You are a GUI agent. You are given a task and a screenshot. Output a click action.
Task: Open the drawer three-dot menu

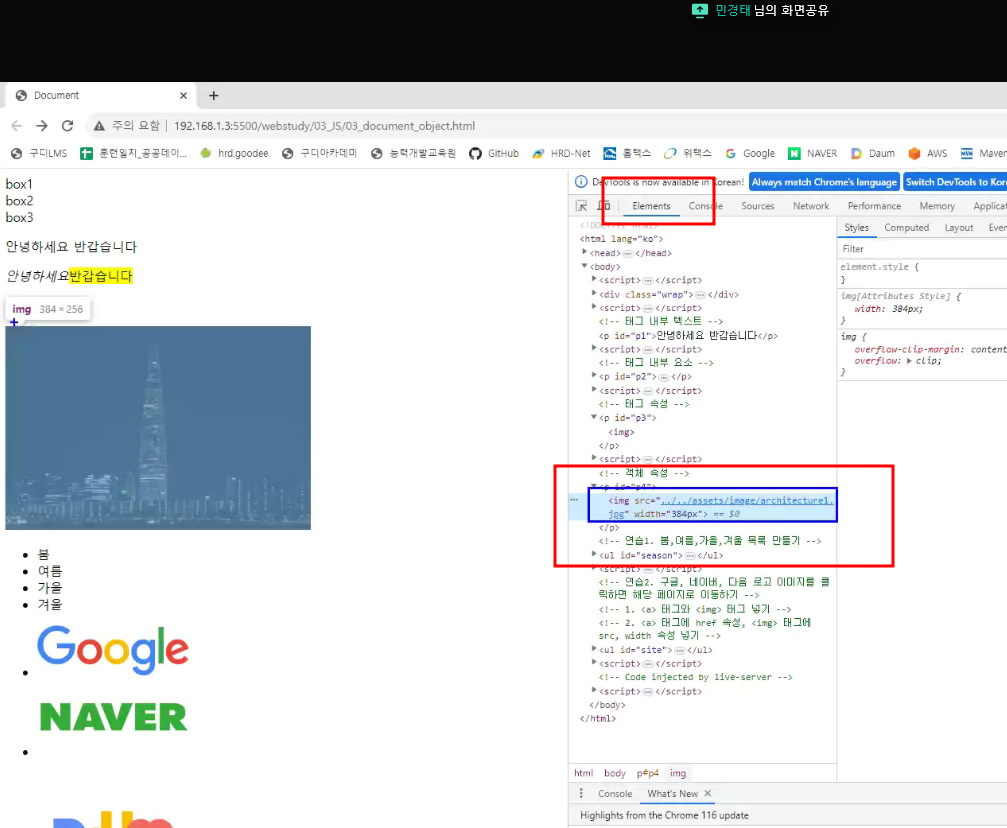point(581,793)
